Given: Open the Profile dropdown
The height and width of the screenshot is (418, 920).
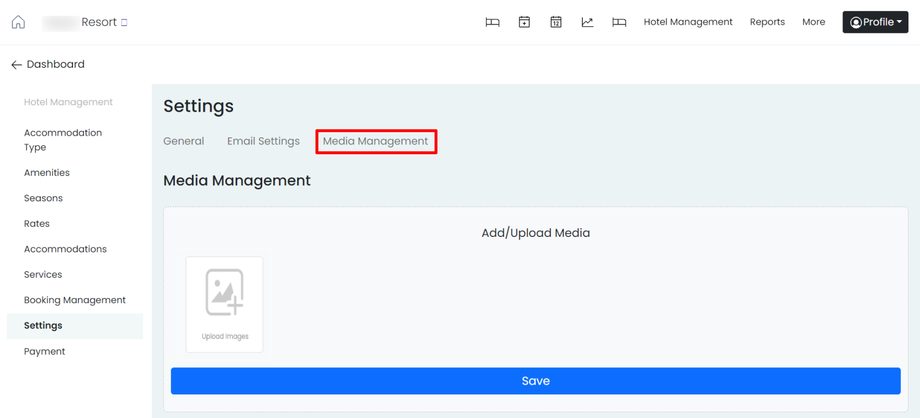Looking at the screenshot, I should point(875,22).
